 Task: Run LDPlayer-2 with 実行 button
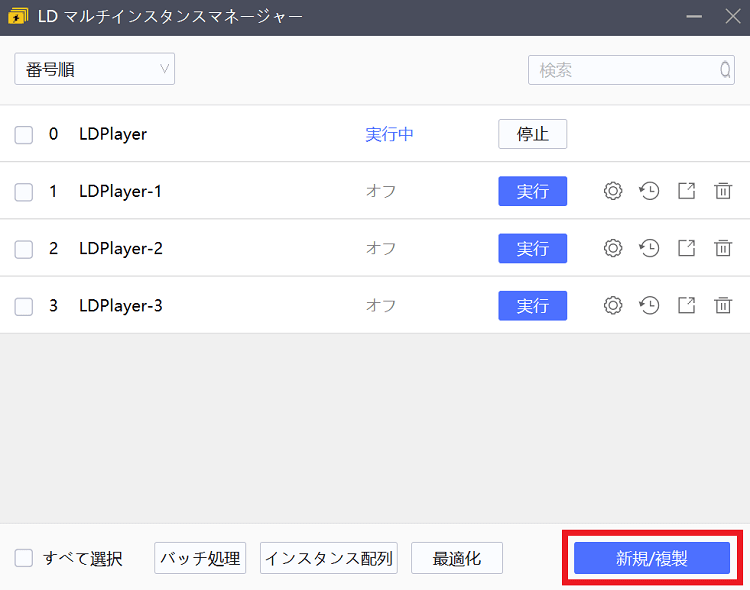(x=532, y=248)
